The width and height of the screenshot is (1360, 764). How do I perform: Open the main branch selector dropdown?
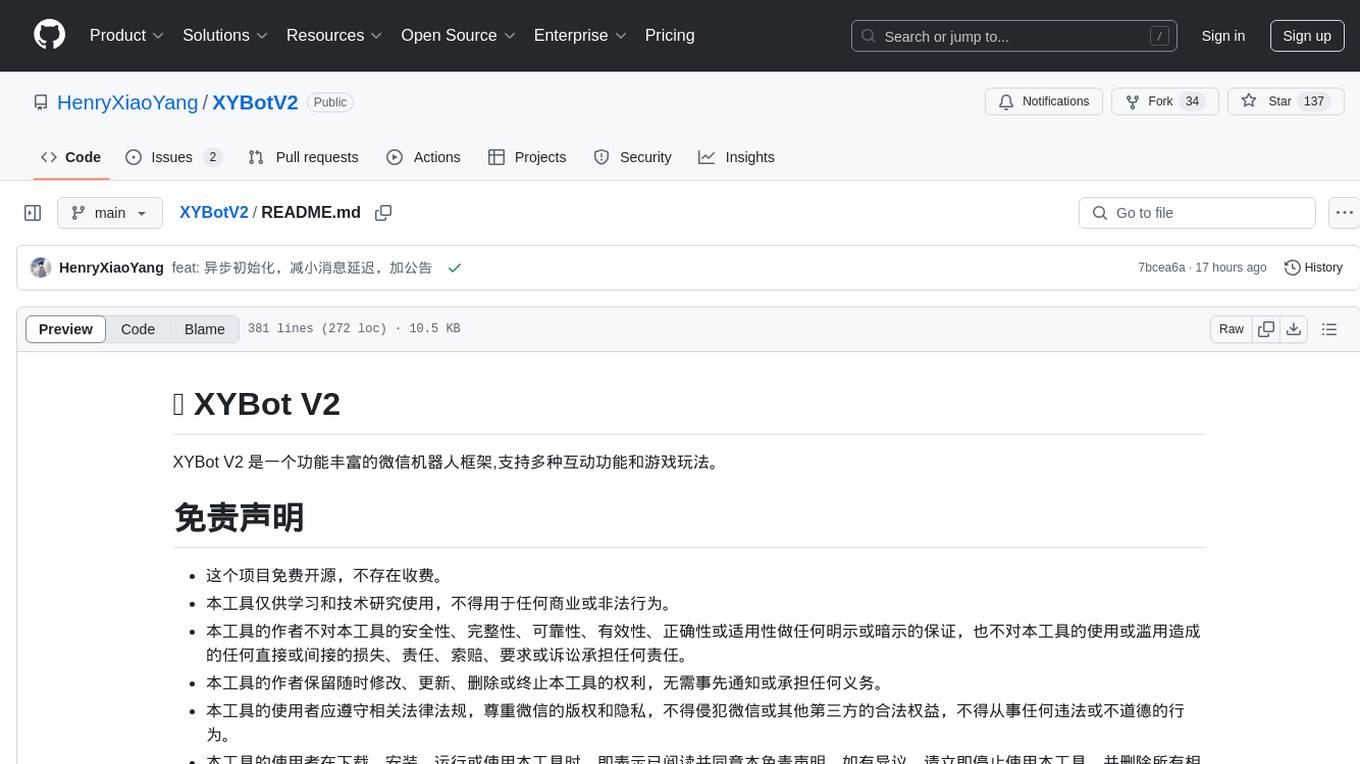pos(110,213)
